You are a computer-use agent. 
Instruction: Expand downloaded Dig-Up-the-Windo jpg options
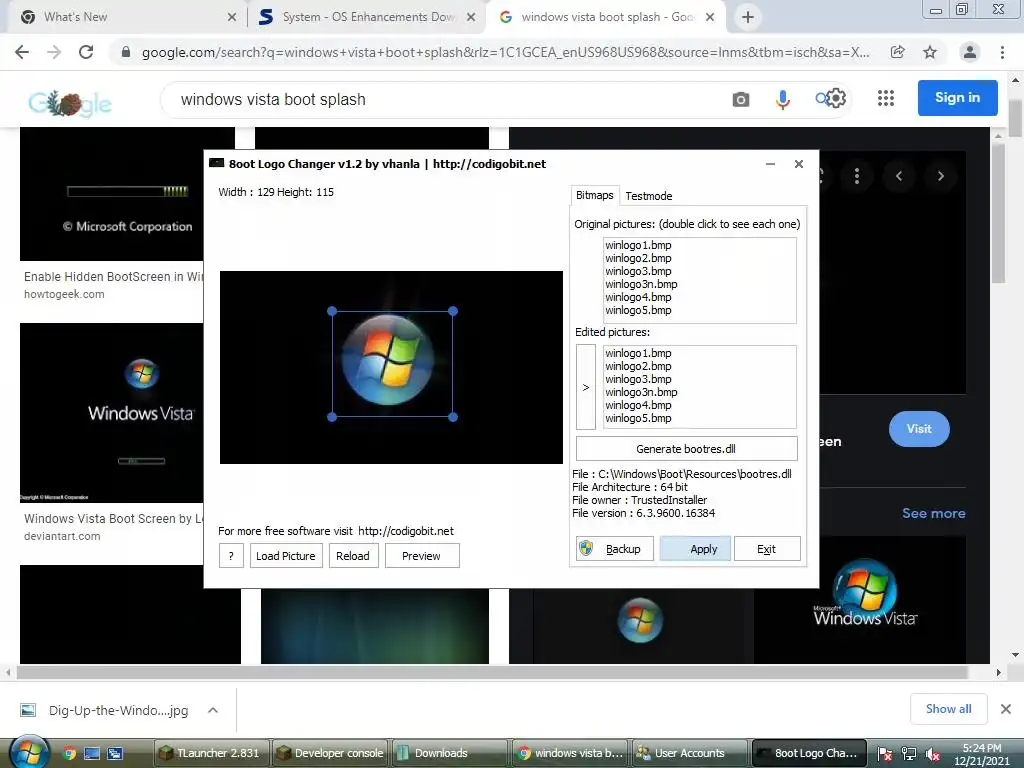[213, 710]
